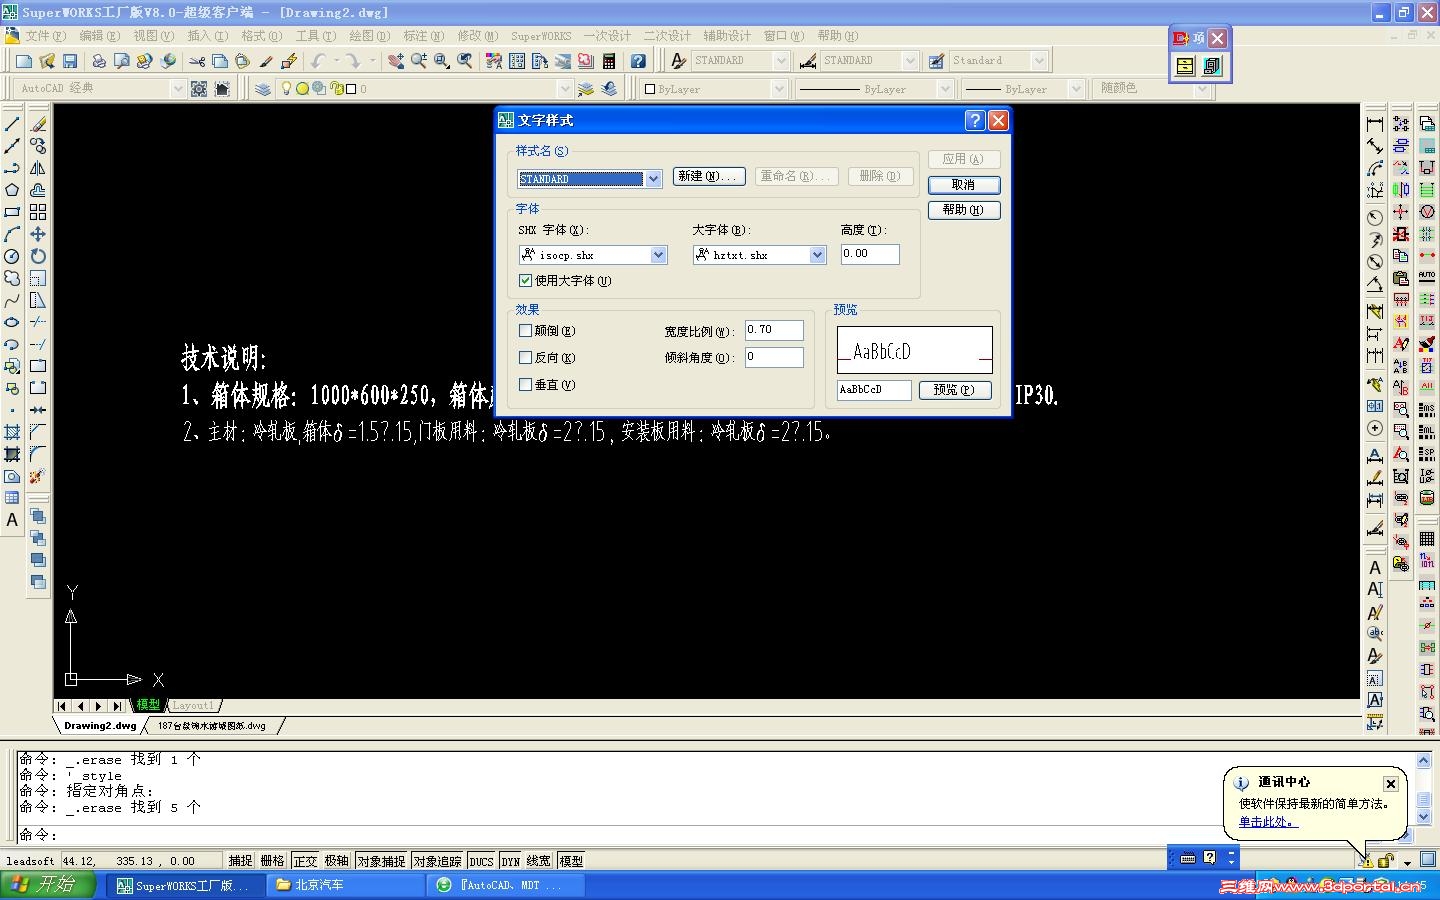
Task: Toggle 对象捕捉 object snap in status bar
Action: [x=381, y=861]
